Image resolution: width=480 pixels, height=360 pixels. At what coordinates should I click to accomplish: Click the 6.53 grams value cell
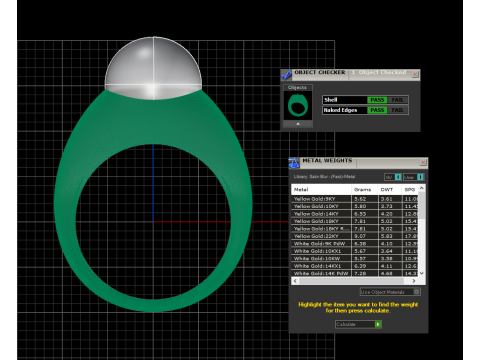[365, 214]
